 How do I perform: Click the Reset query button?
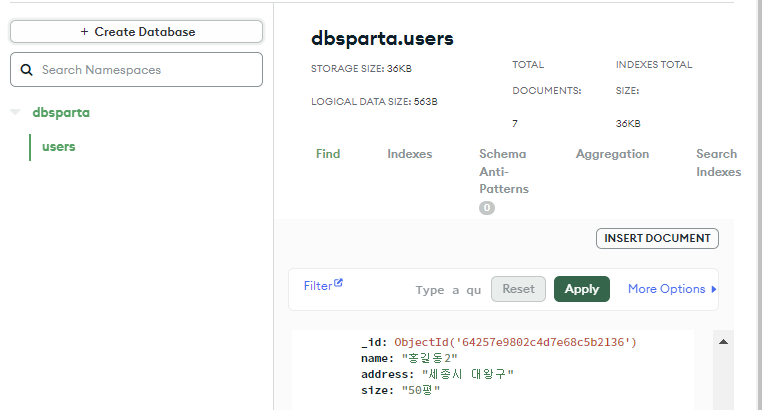point(518,289)
